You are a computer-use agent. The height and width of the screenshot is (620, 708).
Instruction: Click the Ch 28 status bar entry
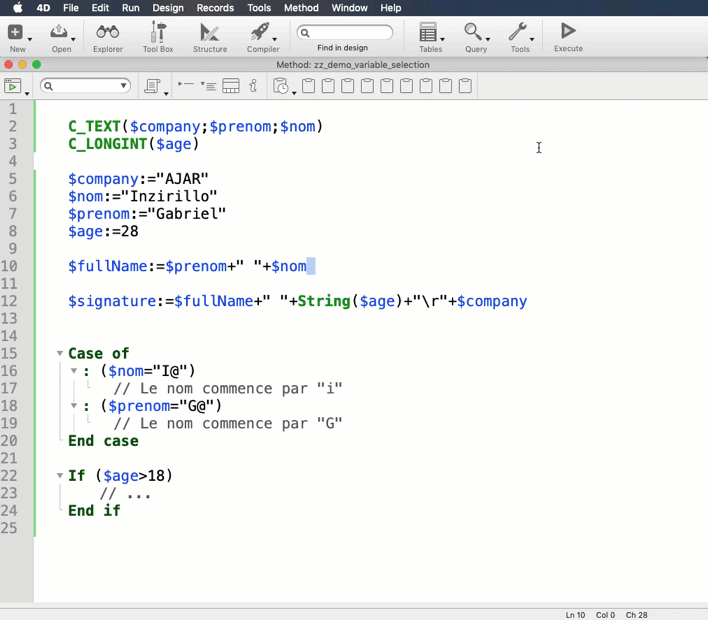tap(636, 615)
